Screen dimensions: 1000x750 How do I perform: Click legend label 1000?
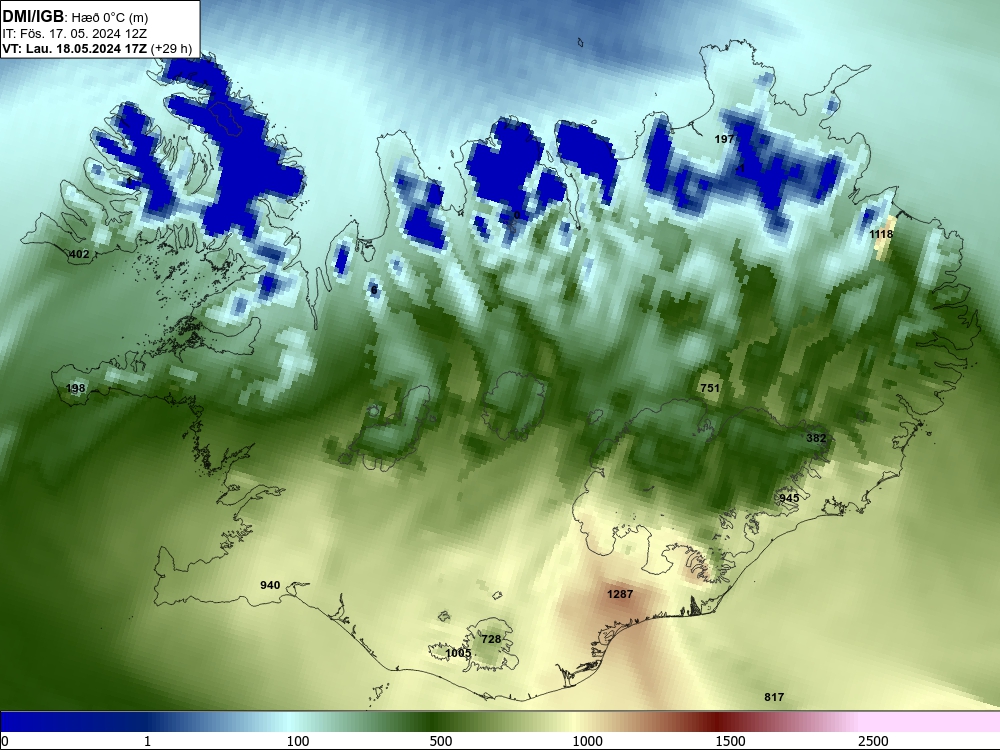click(587, 741)
